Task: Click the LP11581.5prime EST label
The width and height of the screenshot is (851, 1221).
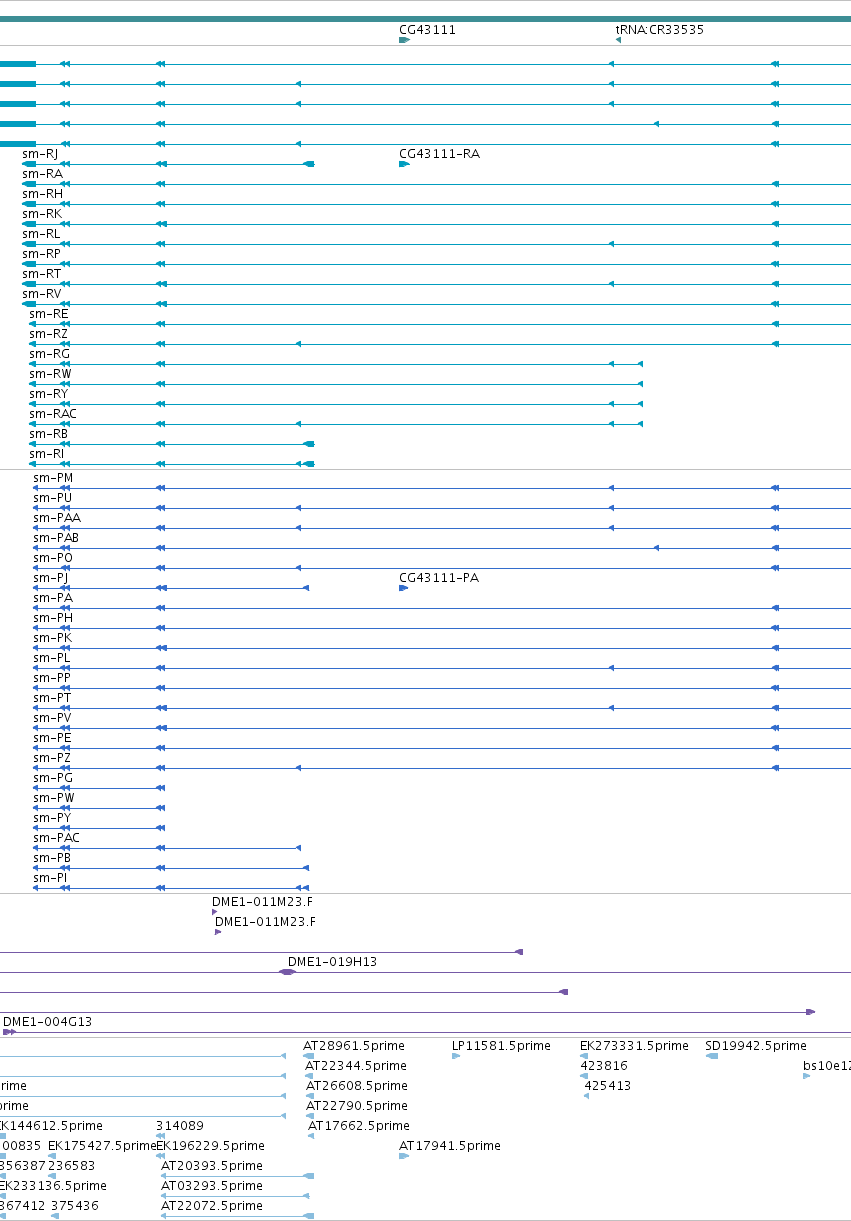Action: (501, 1046)
